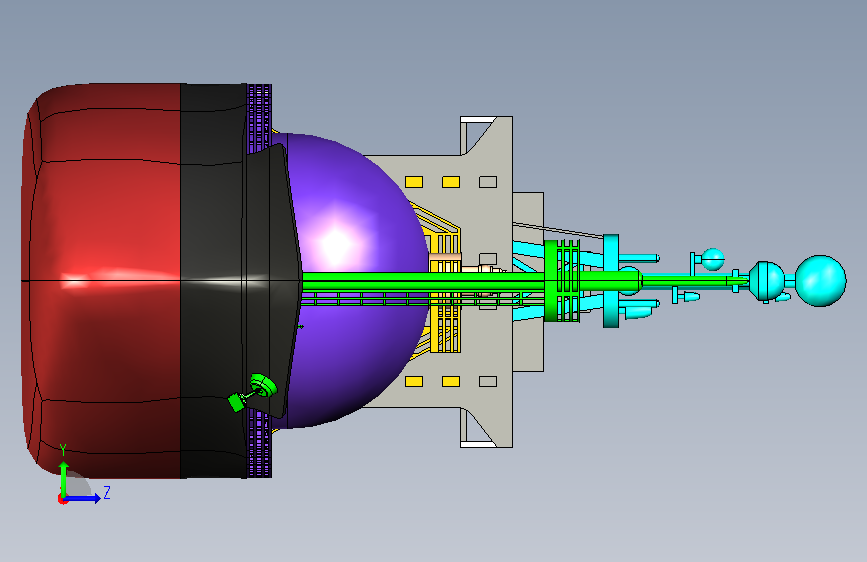Viewport: 867px width, 562px height.
Task: Select the top gray rectangular window
Action: point(488,182)
